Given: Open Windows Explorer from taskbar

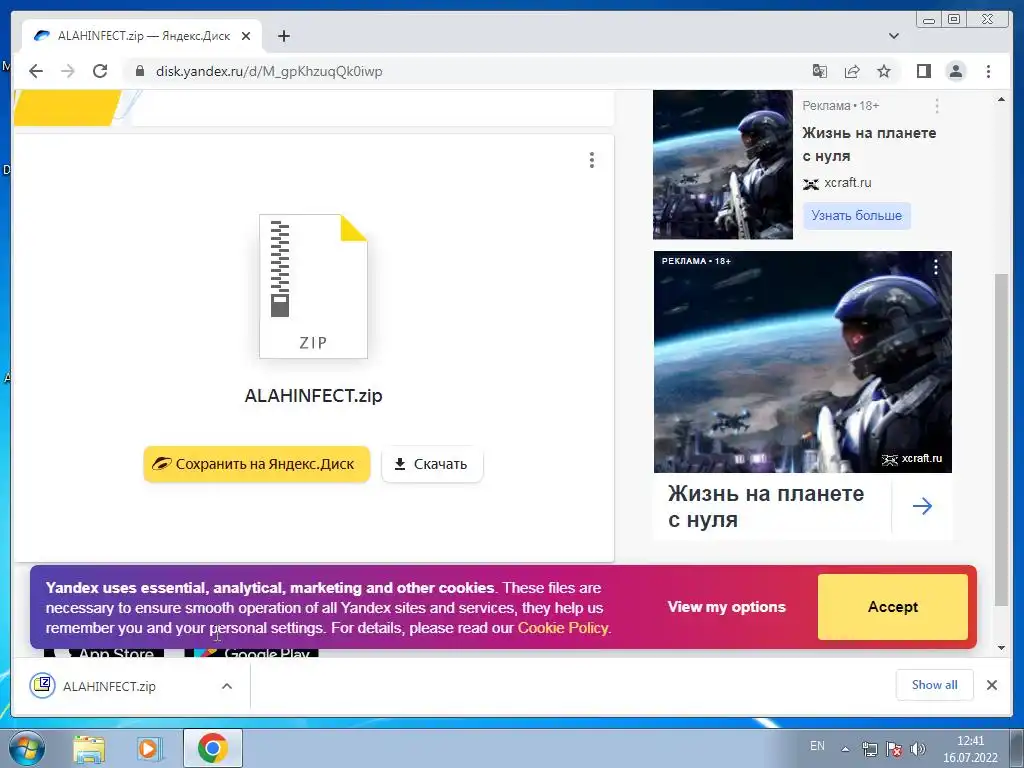Looking at the screenshot, I should point(89,748).
